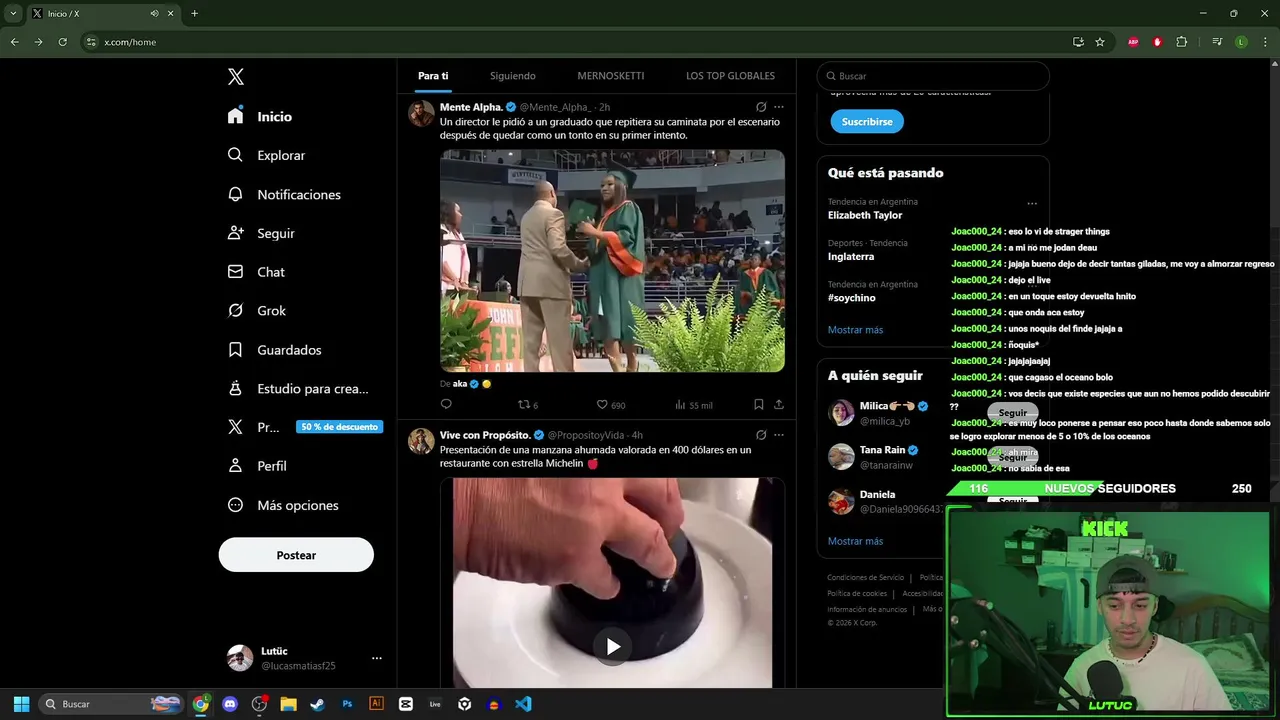Repost the Mente Alpha post
Screen dimensions: 1280x720
coord(527,405)
